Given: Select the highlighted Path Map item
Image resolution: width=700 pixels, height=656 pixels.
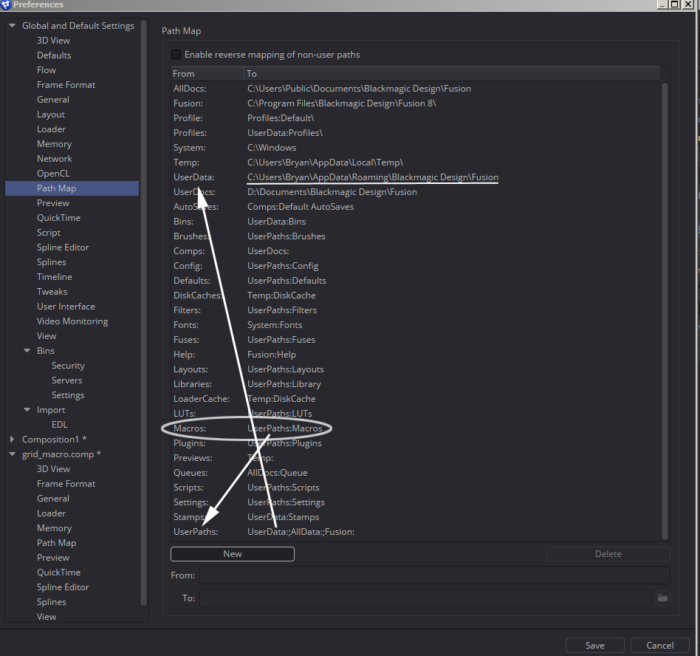Looking at the screenshot, I should pyautogui.click(x=72, y=188).
